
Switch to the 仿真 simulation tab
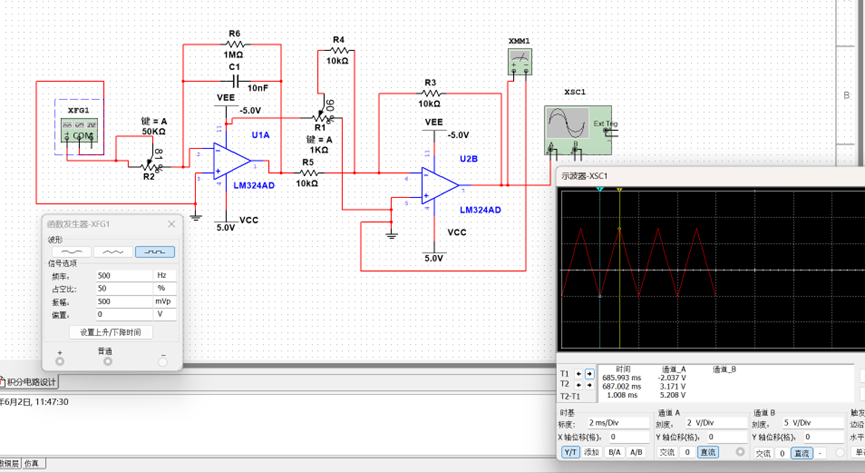pos(31,464)
